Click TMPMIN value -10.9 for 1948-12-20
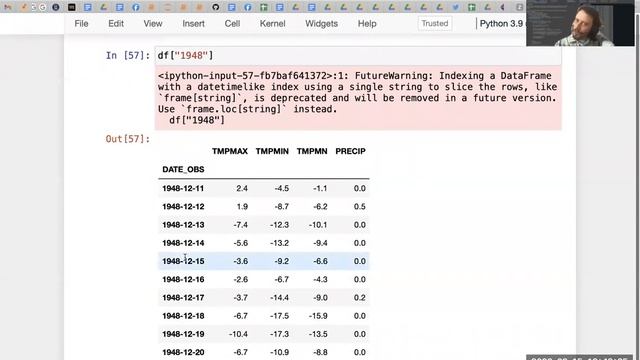 coord(280,352)
